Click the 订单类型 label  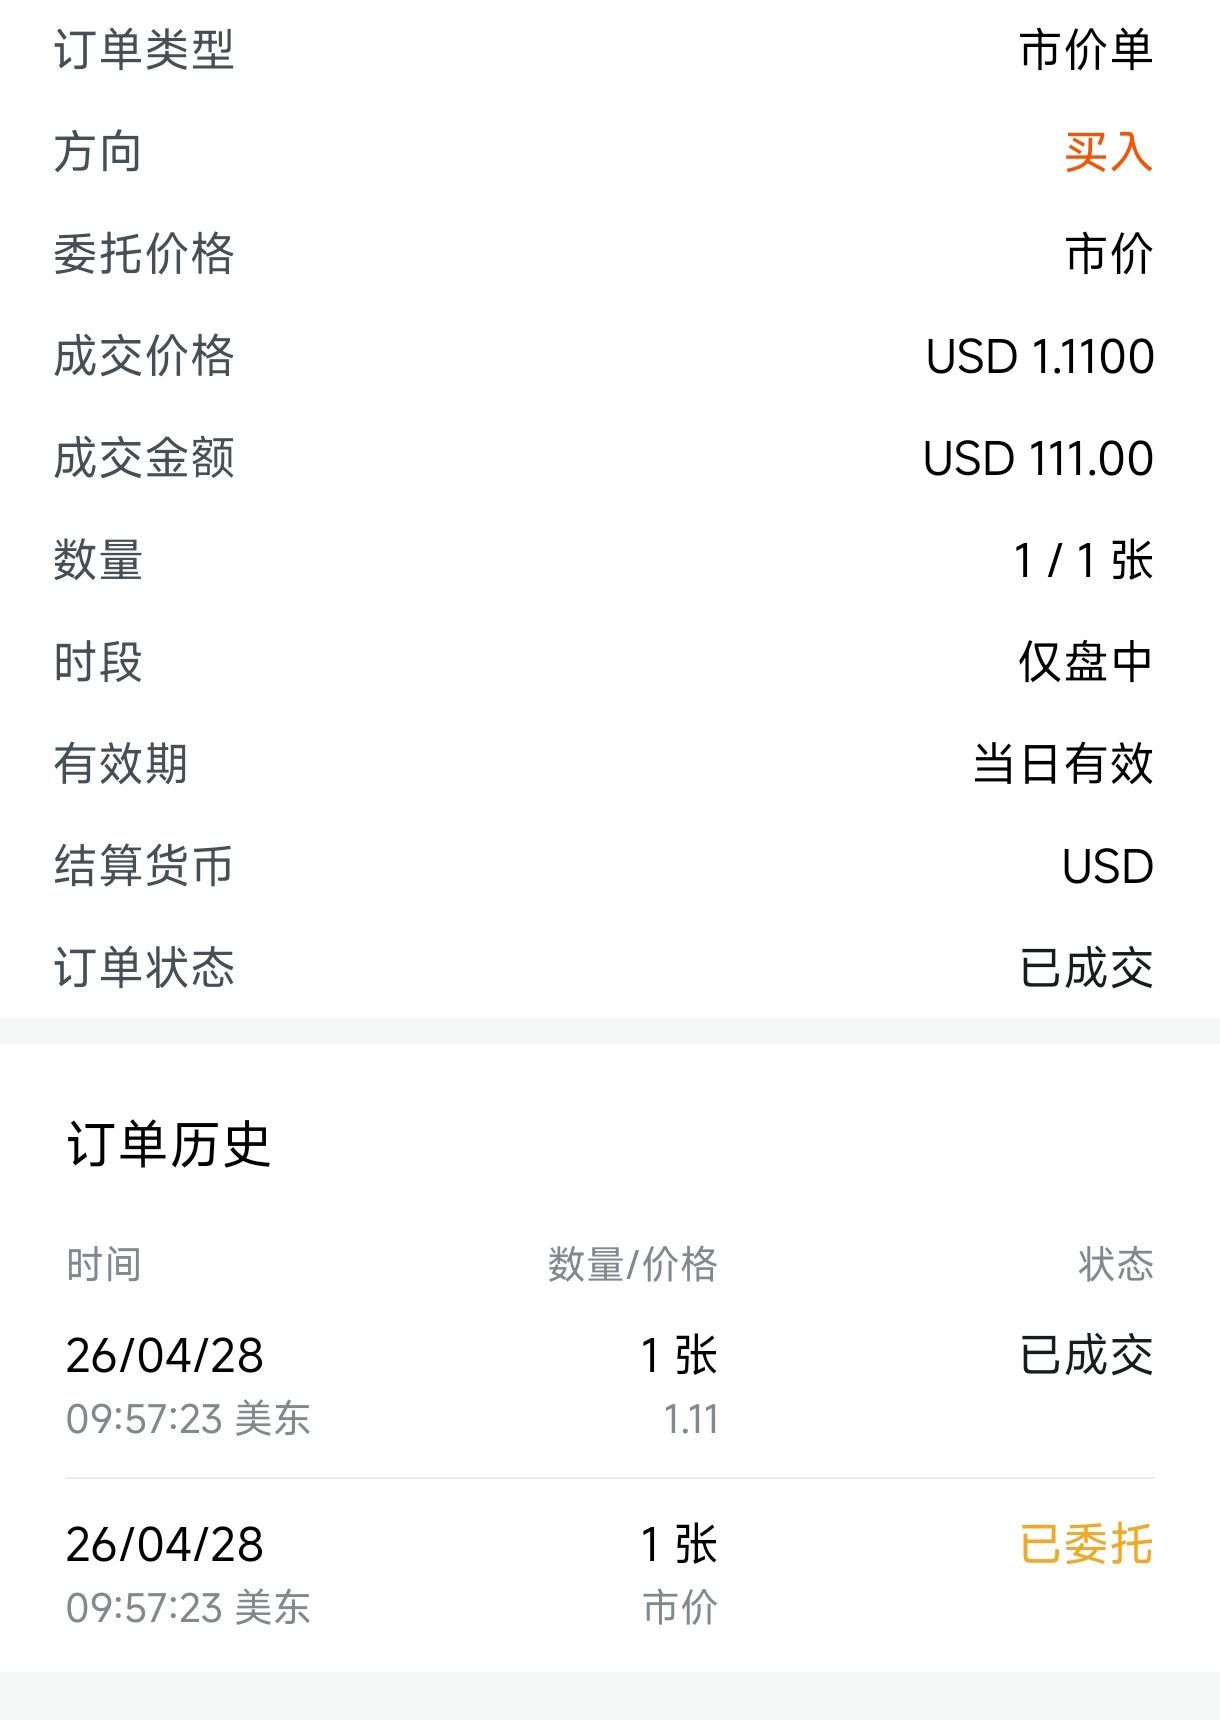pyautogui.click(x=144, y=50)
